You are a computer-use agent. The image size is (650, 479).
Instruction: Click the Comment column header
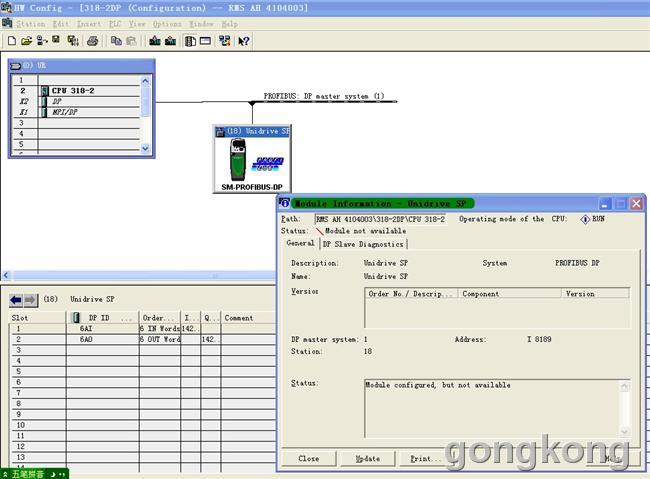click(248, 318)
